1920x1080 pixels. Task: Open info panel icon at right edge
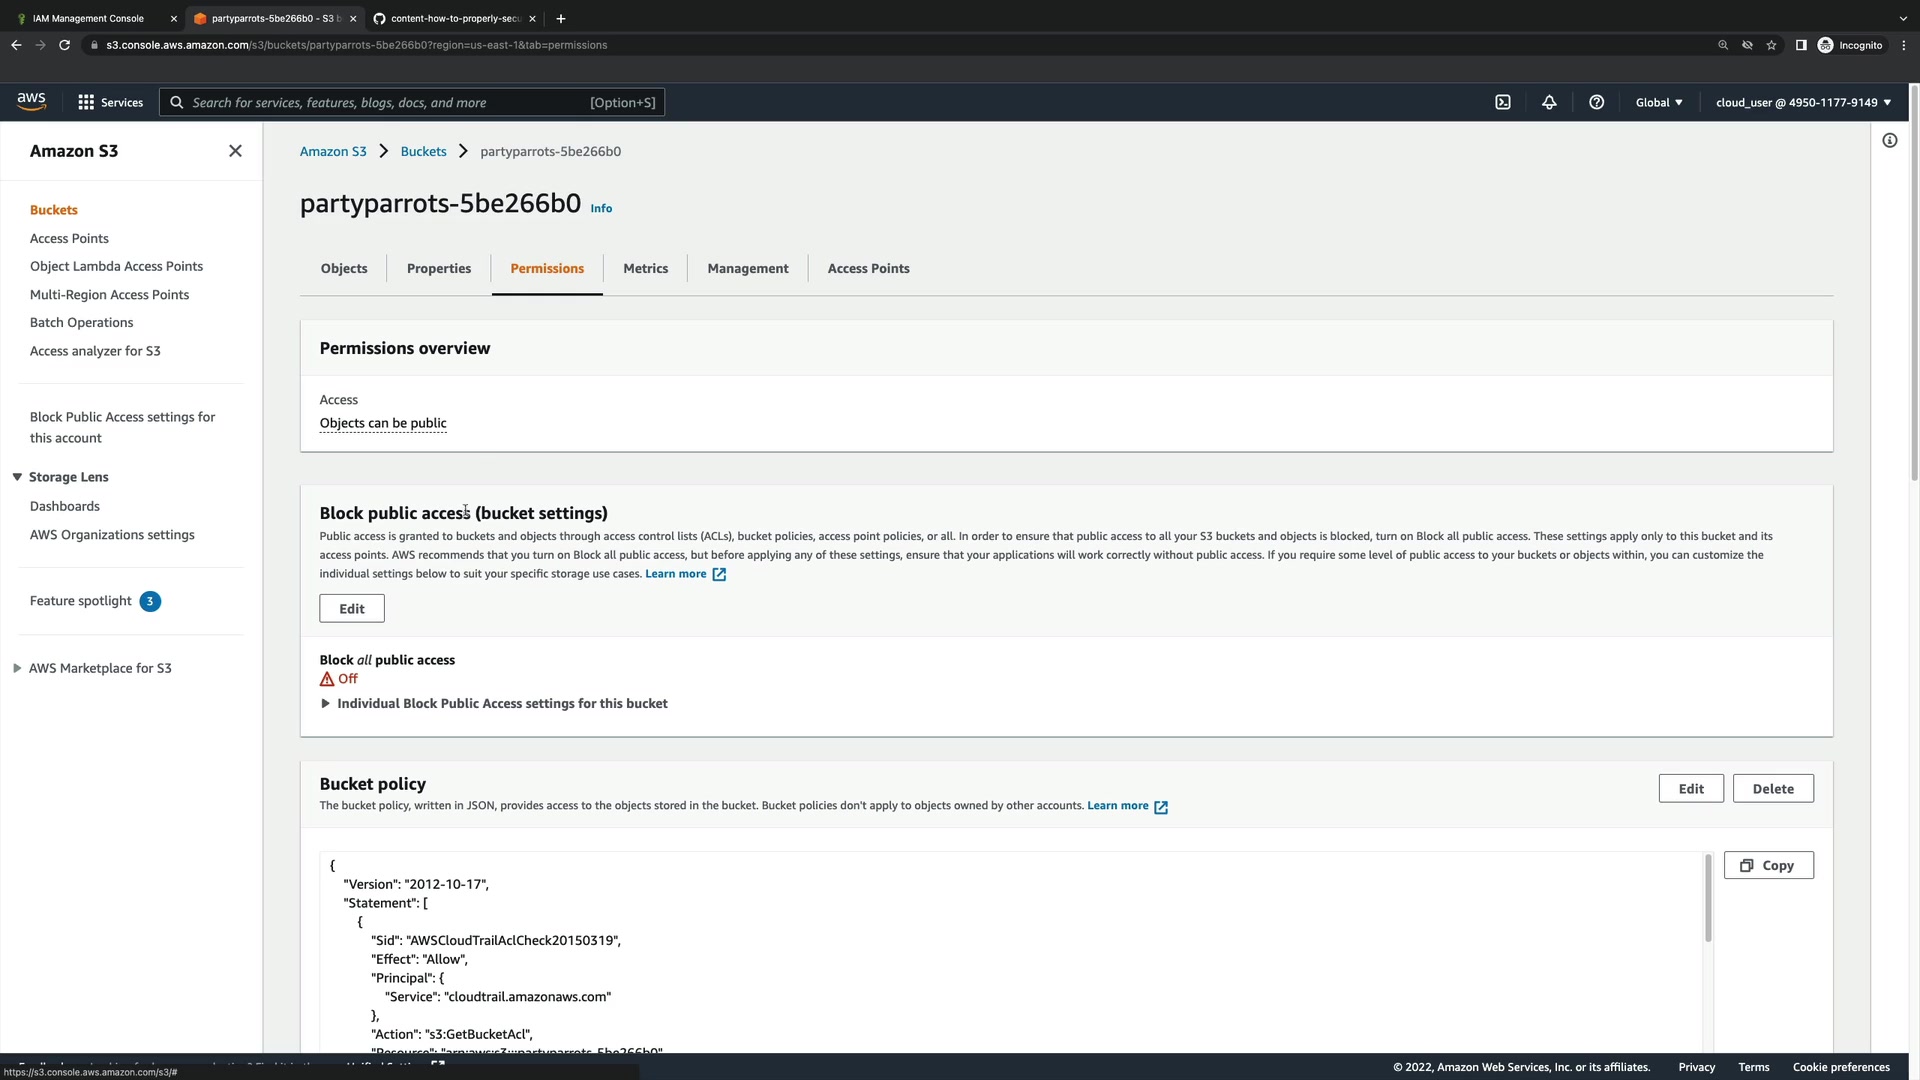[x=1889, y=140]
